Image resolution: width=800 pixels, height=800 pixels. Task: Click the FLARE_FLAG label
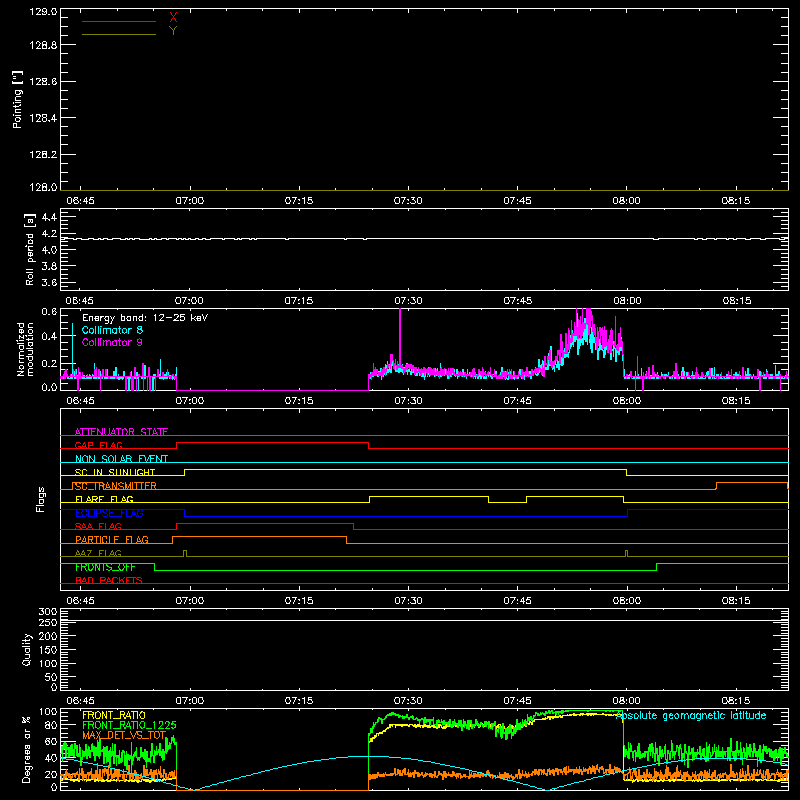[104, 499]
